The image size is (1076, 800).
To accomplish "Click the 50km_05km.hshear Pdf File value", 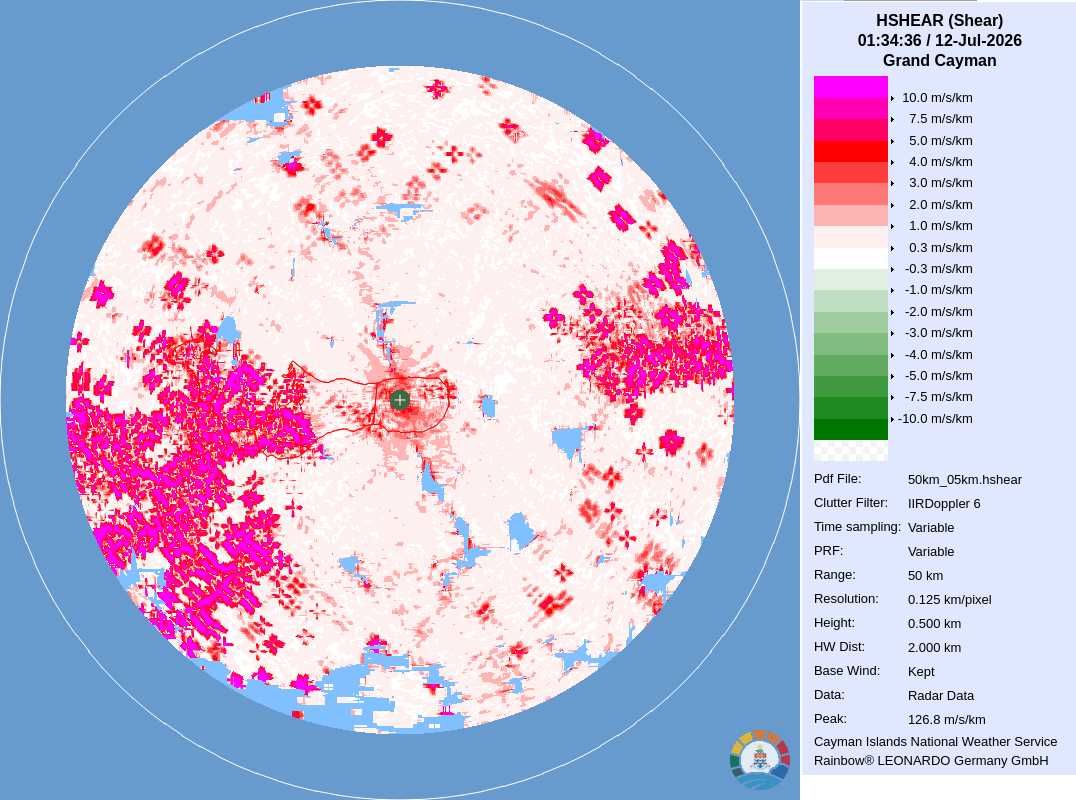I will 965,480.
